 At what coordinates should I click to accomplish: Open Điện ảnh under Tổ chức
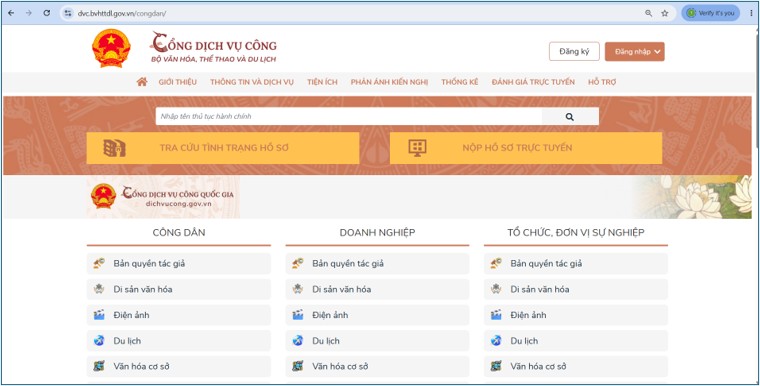click(576, 315)
